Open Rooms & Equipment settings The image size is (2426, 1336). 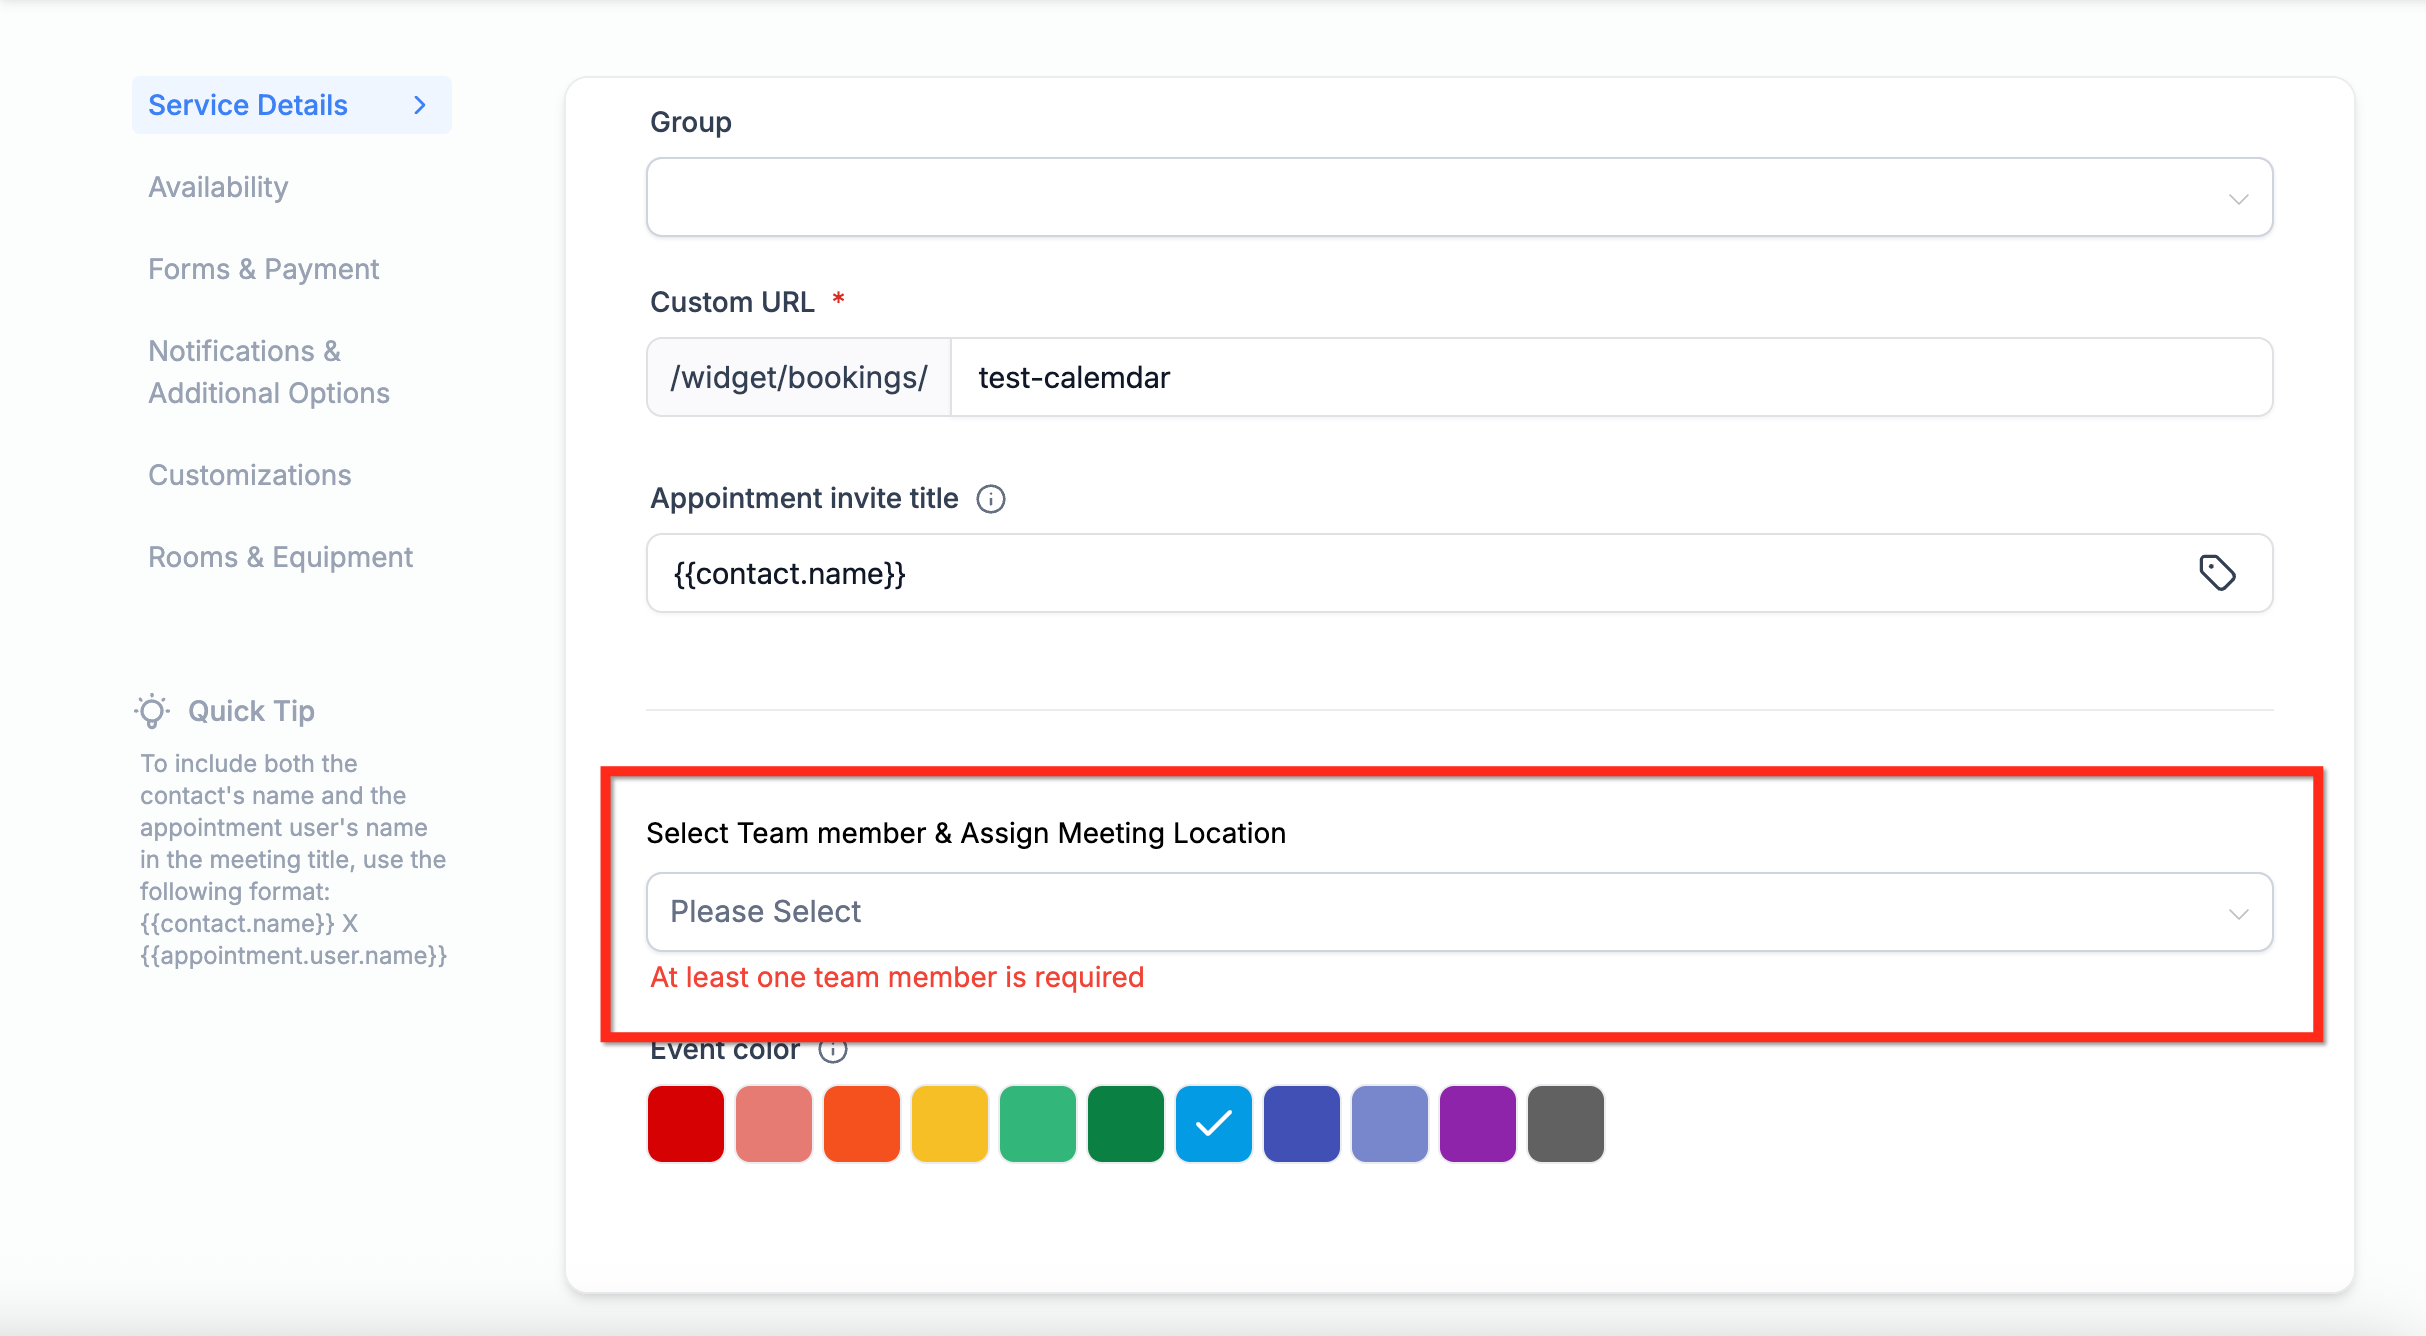[280, 557]
